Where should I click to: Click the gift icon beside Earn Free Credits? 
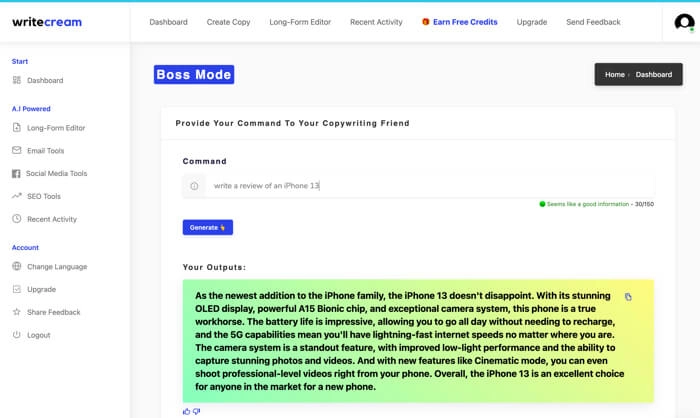click(x=425, y=21)
